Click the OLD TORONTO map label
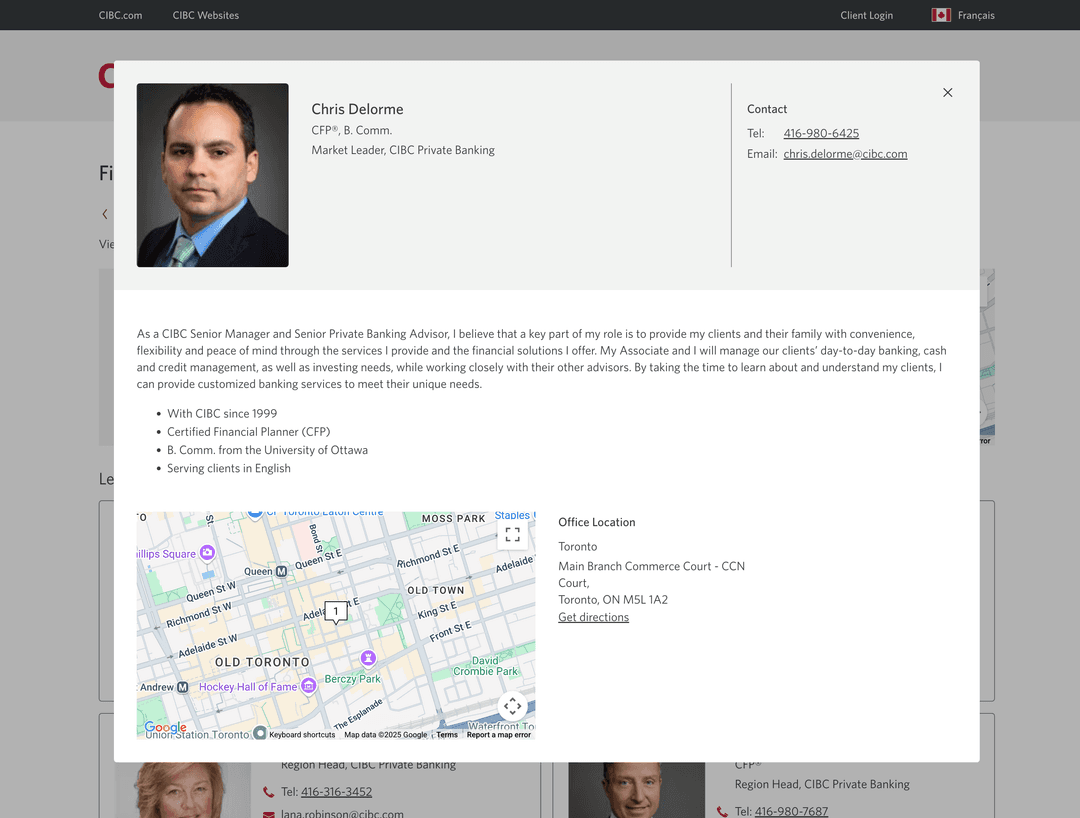Screen dimensions: 1080x818 tap(262, 662)
